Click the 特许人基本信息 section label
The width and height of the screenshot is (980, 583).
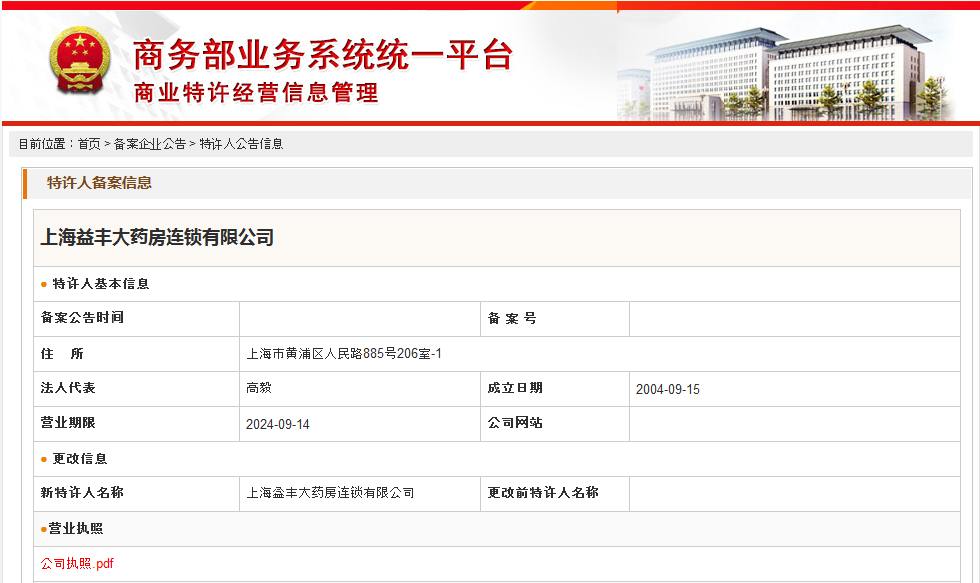(101, 284)
